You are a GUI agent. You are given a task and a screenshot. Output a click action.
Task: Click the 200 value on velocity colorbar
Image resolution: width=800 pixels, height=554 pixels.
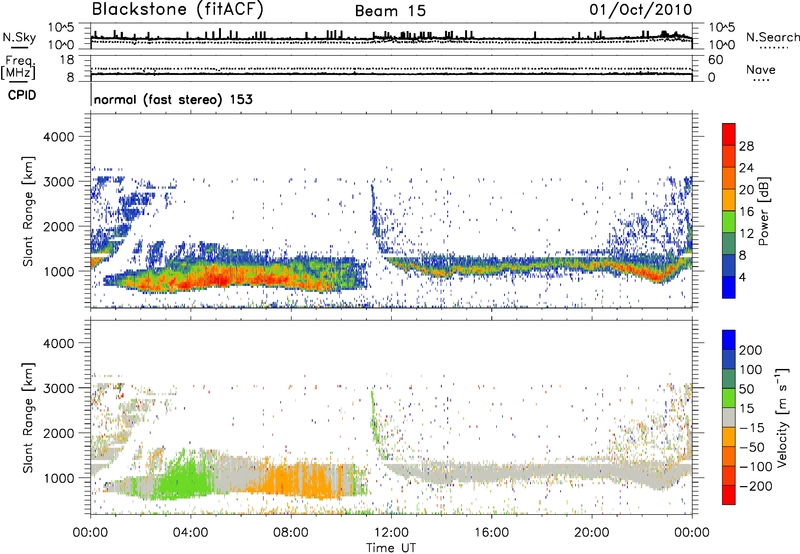pyautogui.click(x=751, y=350)
